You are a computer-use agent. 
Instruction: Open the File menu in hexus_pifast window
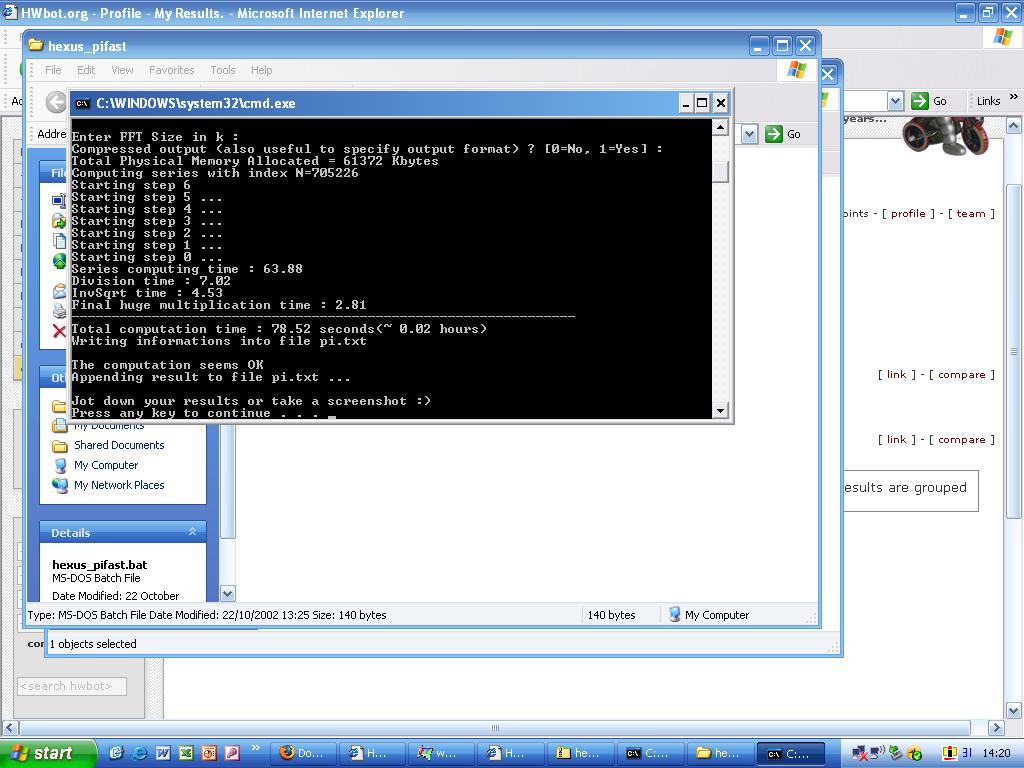pyautogui.click(x=53, y=70)
